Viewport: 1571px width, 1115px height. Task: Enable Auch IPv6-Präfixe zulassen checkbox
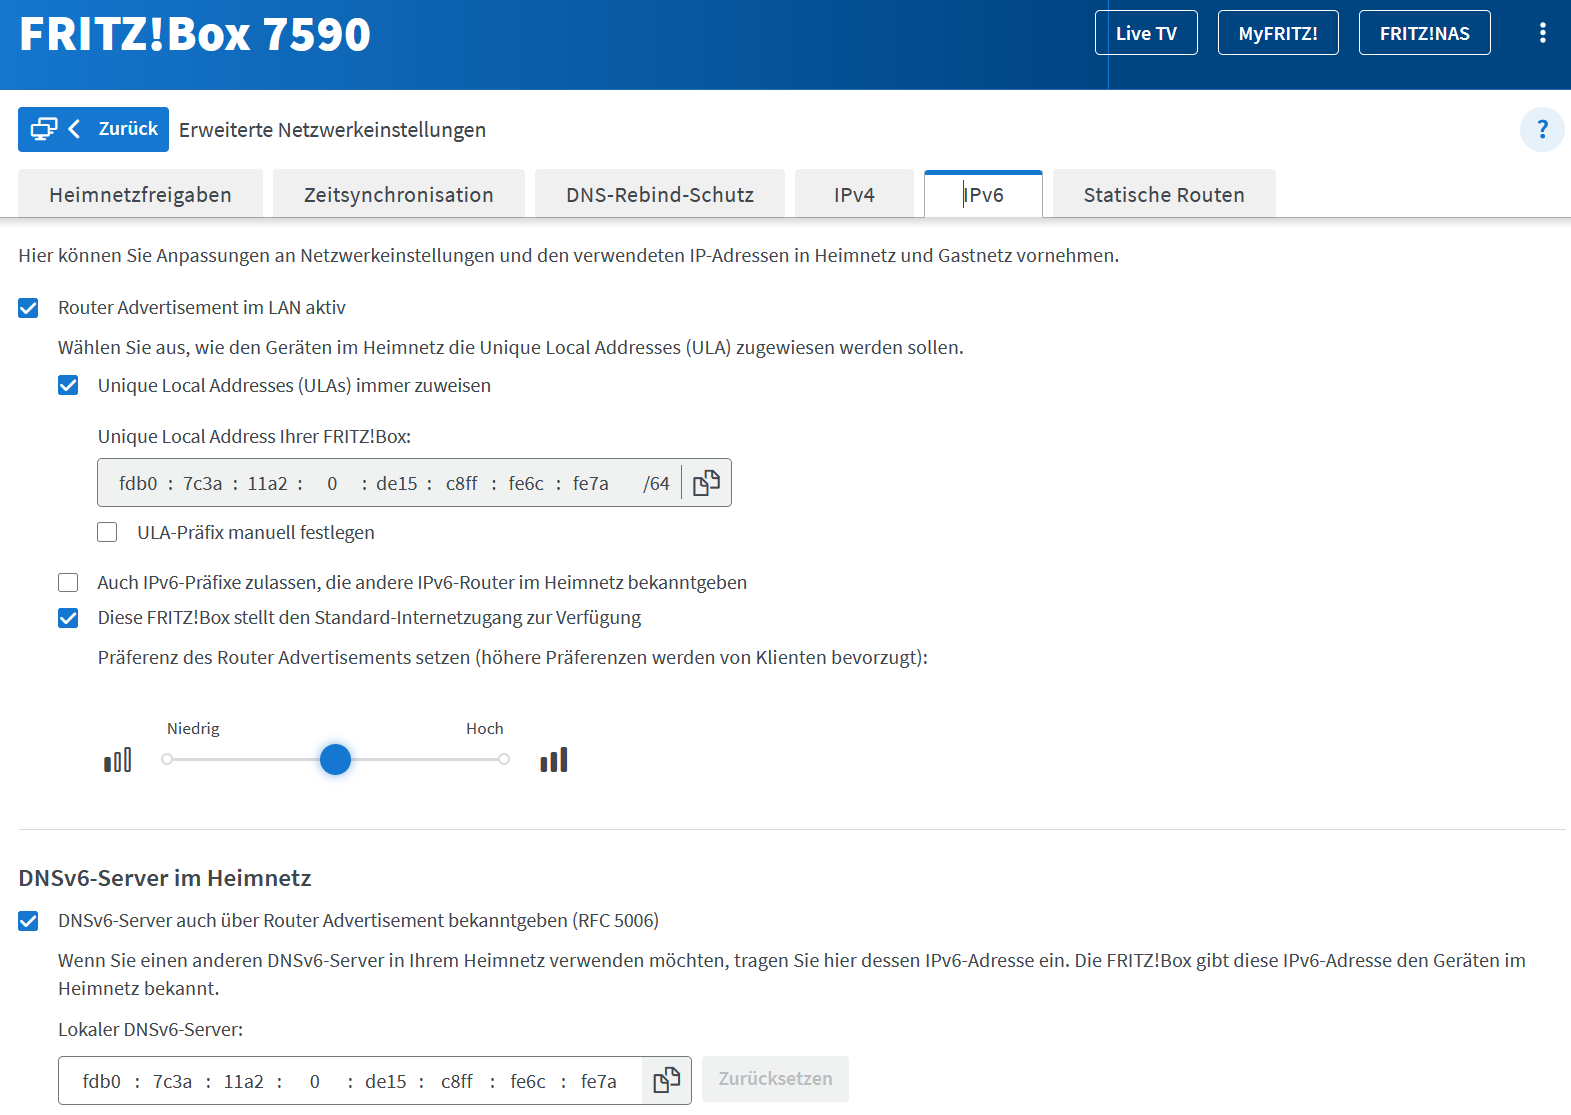coord(68,582)
